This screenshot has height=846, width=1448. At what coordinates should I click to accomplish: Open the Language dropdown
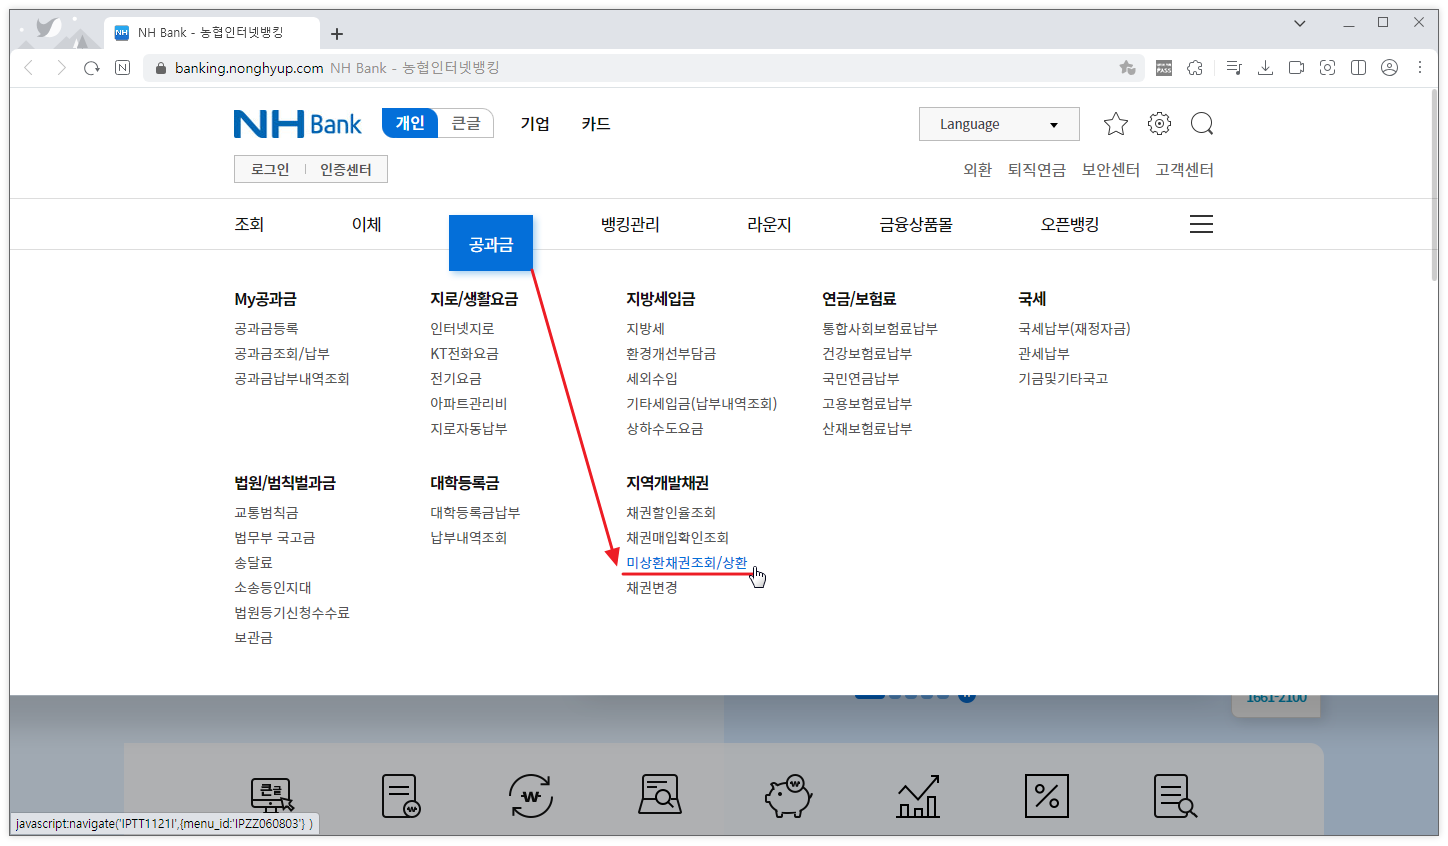tap(999, 124)
